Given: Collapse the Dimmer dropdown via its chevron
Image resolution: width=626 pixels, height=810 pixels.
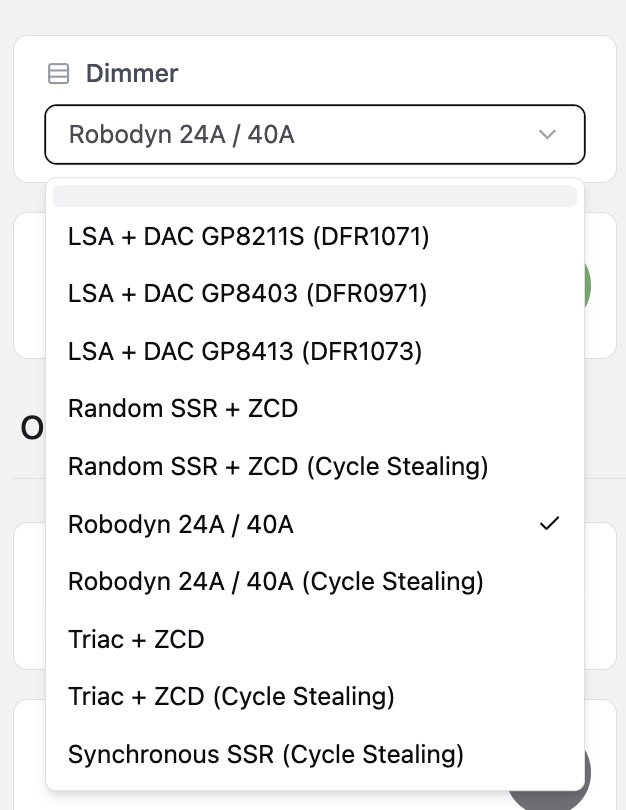Looking at the screenshot, I should coord(547,134).
